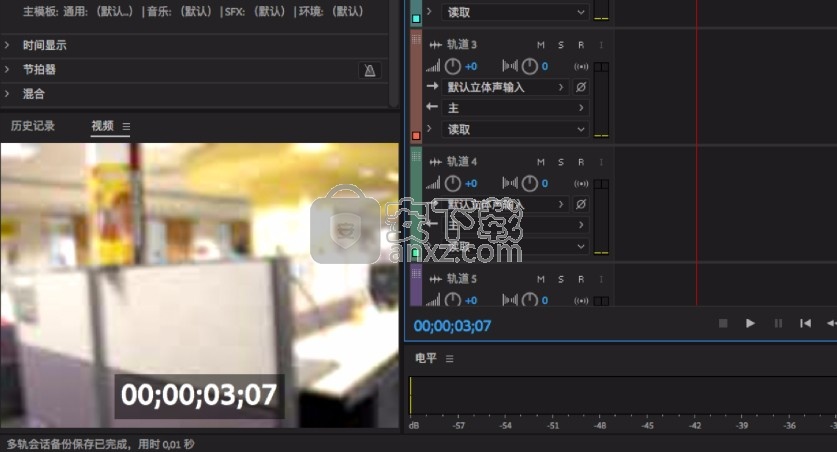Image resolution: width=837 pixels, height=452 pixels.
Task: Click the 轨道 4 volume knob
Action: pyautogui.click(x=453, y=184)
